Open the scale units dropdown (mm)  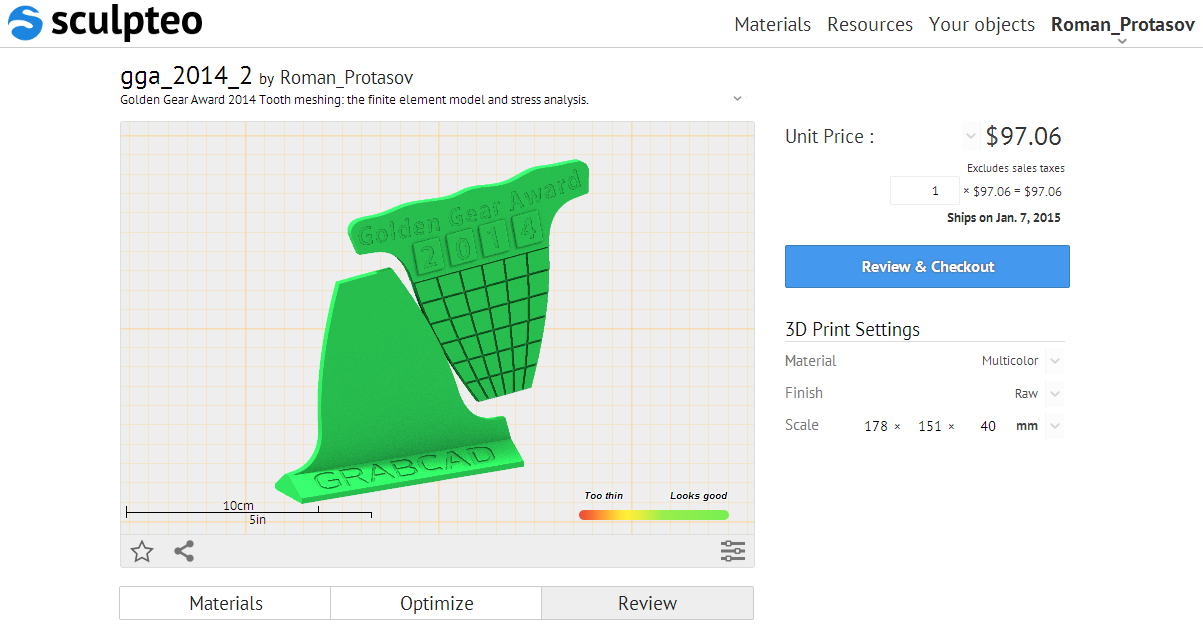coord(1055,426)
